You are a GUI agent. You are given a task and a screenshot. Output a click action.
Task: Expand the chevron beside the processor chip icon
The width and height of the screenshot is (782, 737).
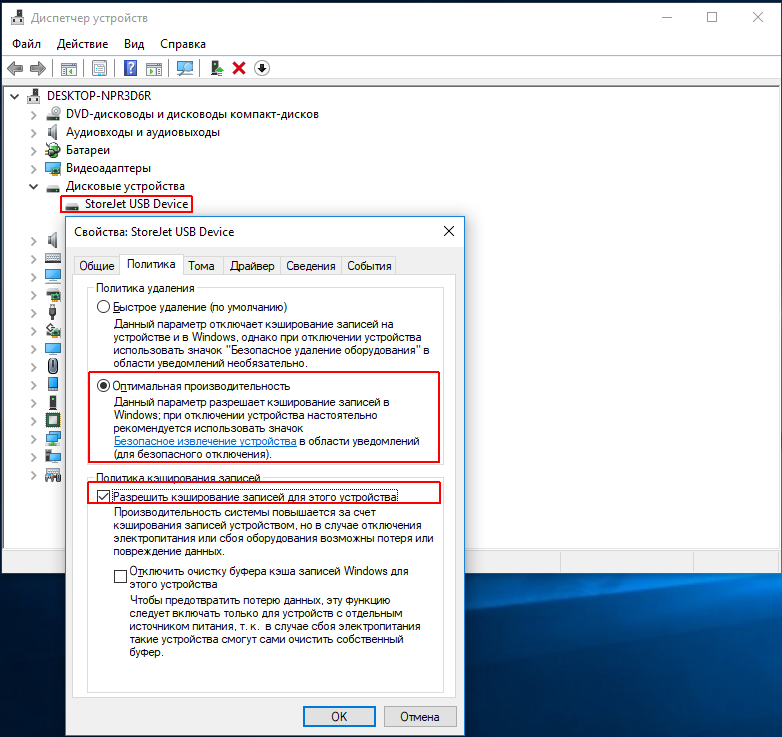(x=33, y=421)
